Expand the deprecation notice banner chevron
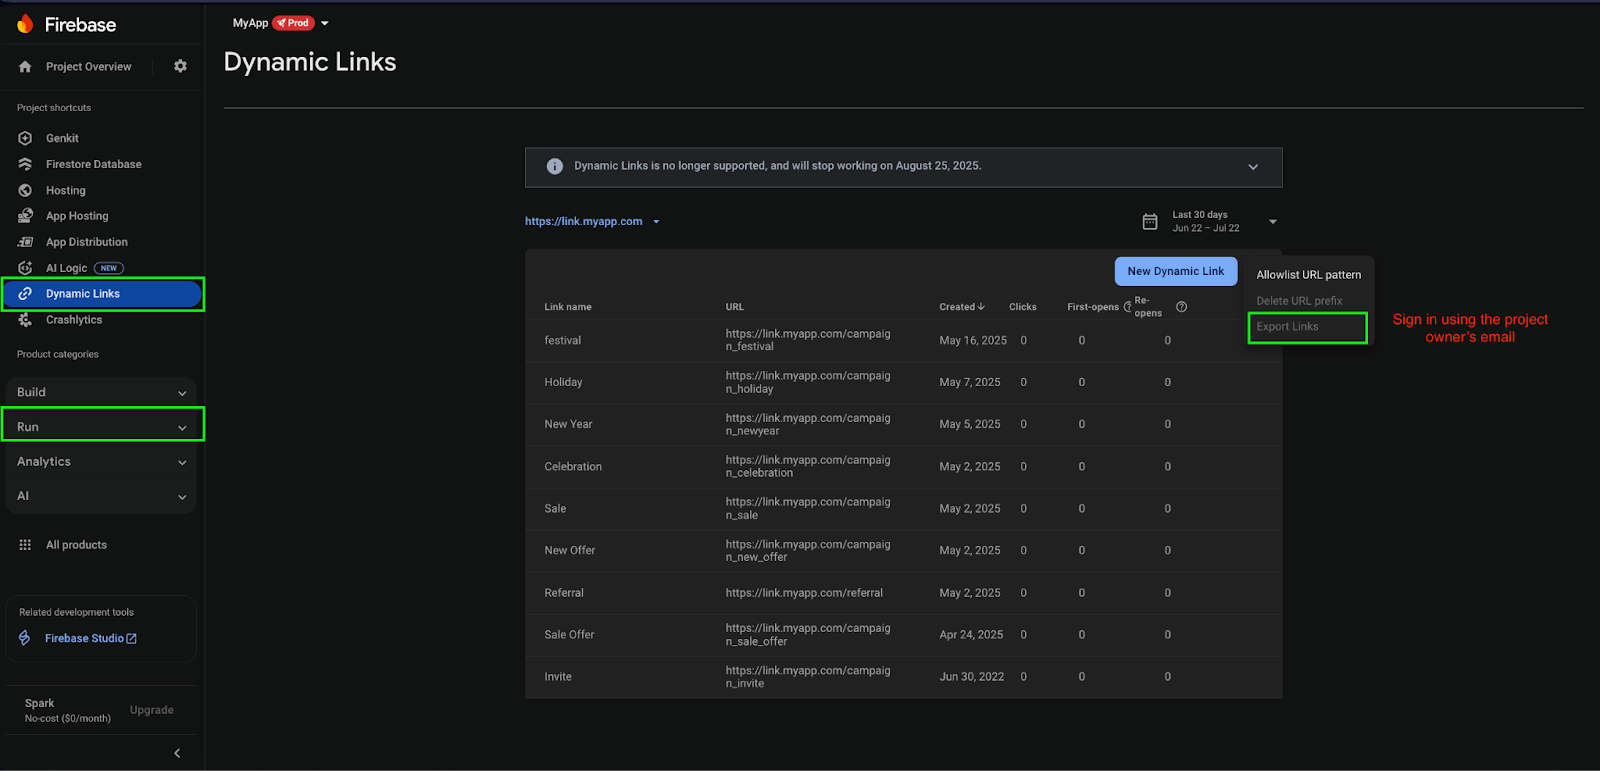Viewport: 1600px width, 771px height. click(1253, 167)
